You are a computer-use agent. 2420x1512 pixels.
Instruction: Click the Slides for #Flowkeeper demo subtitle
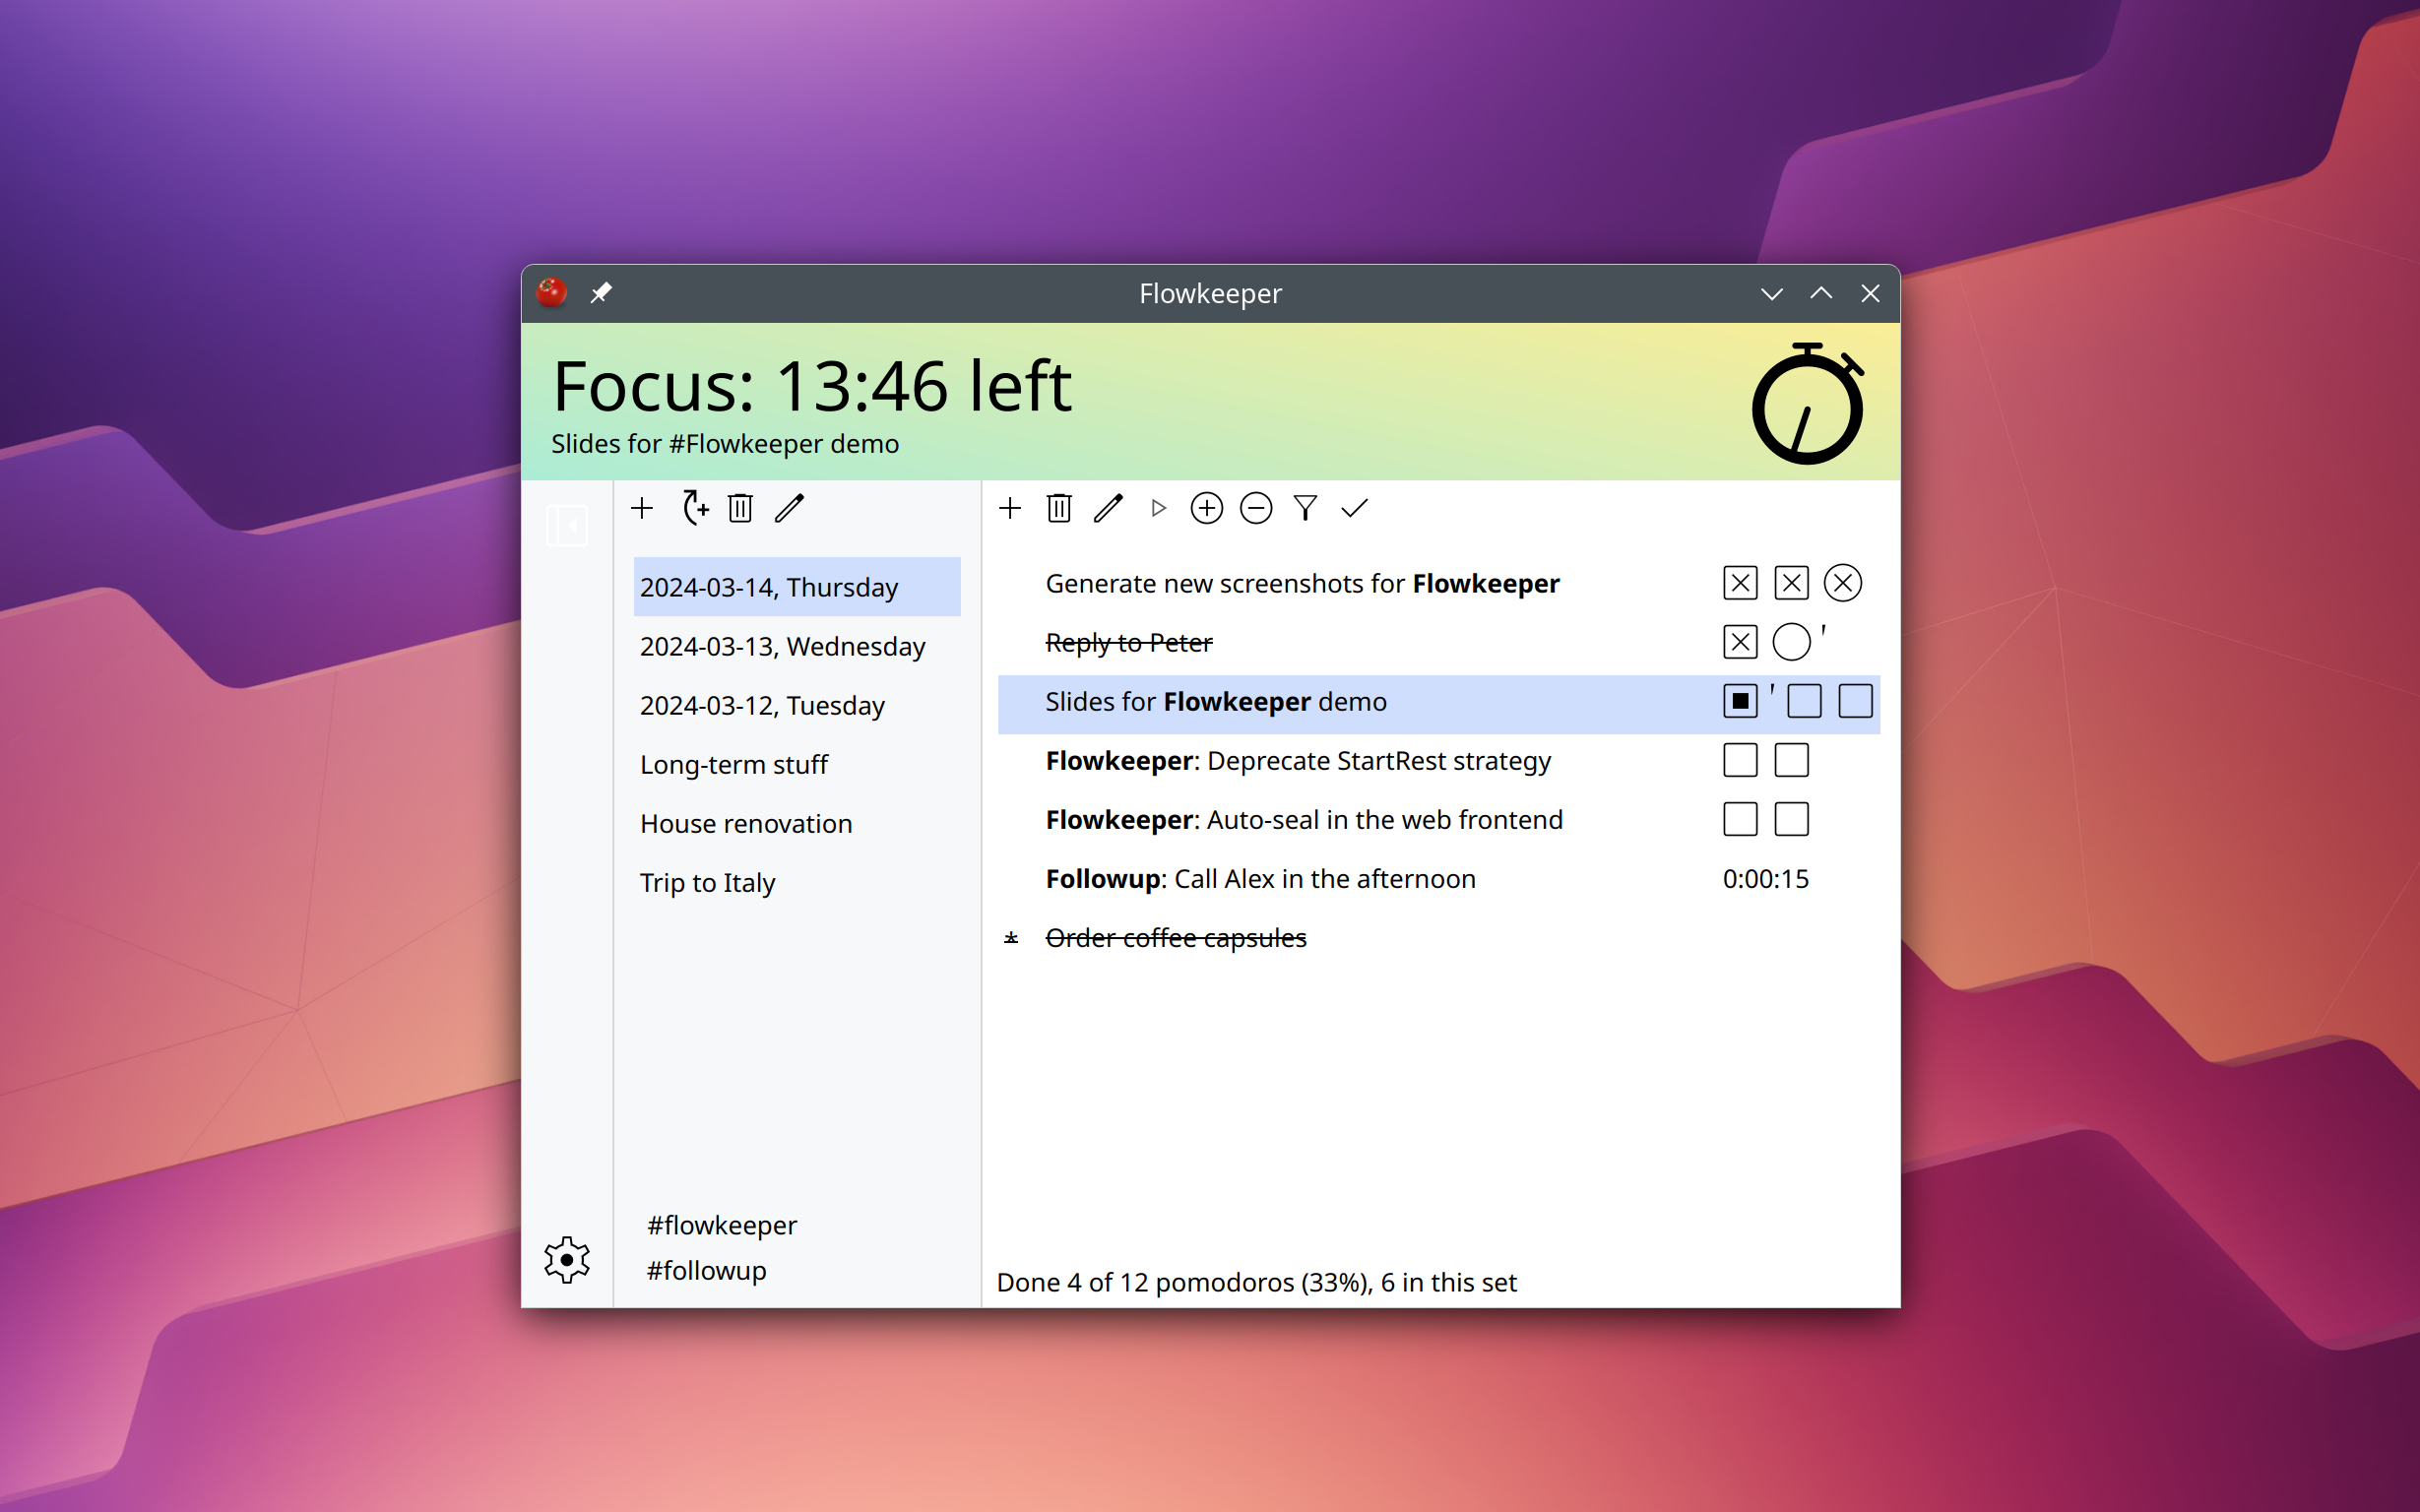pyautogui.click(x=725, y=444)
